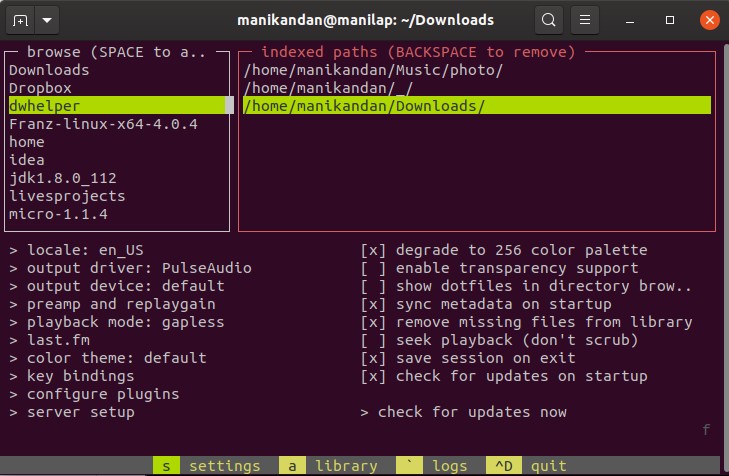Open the terminal hamburger menu
The image size is (729, 476).
[585, 20]
